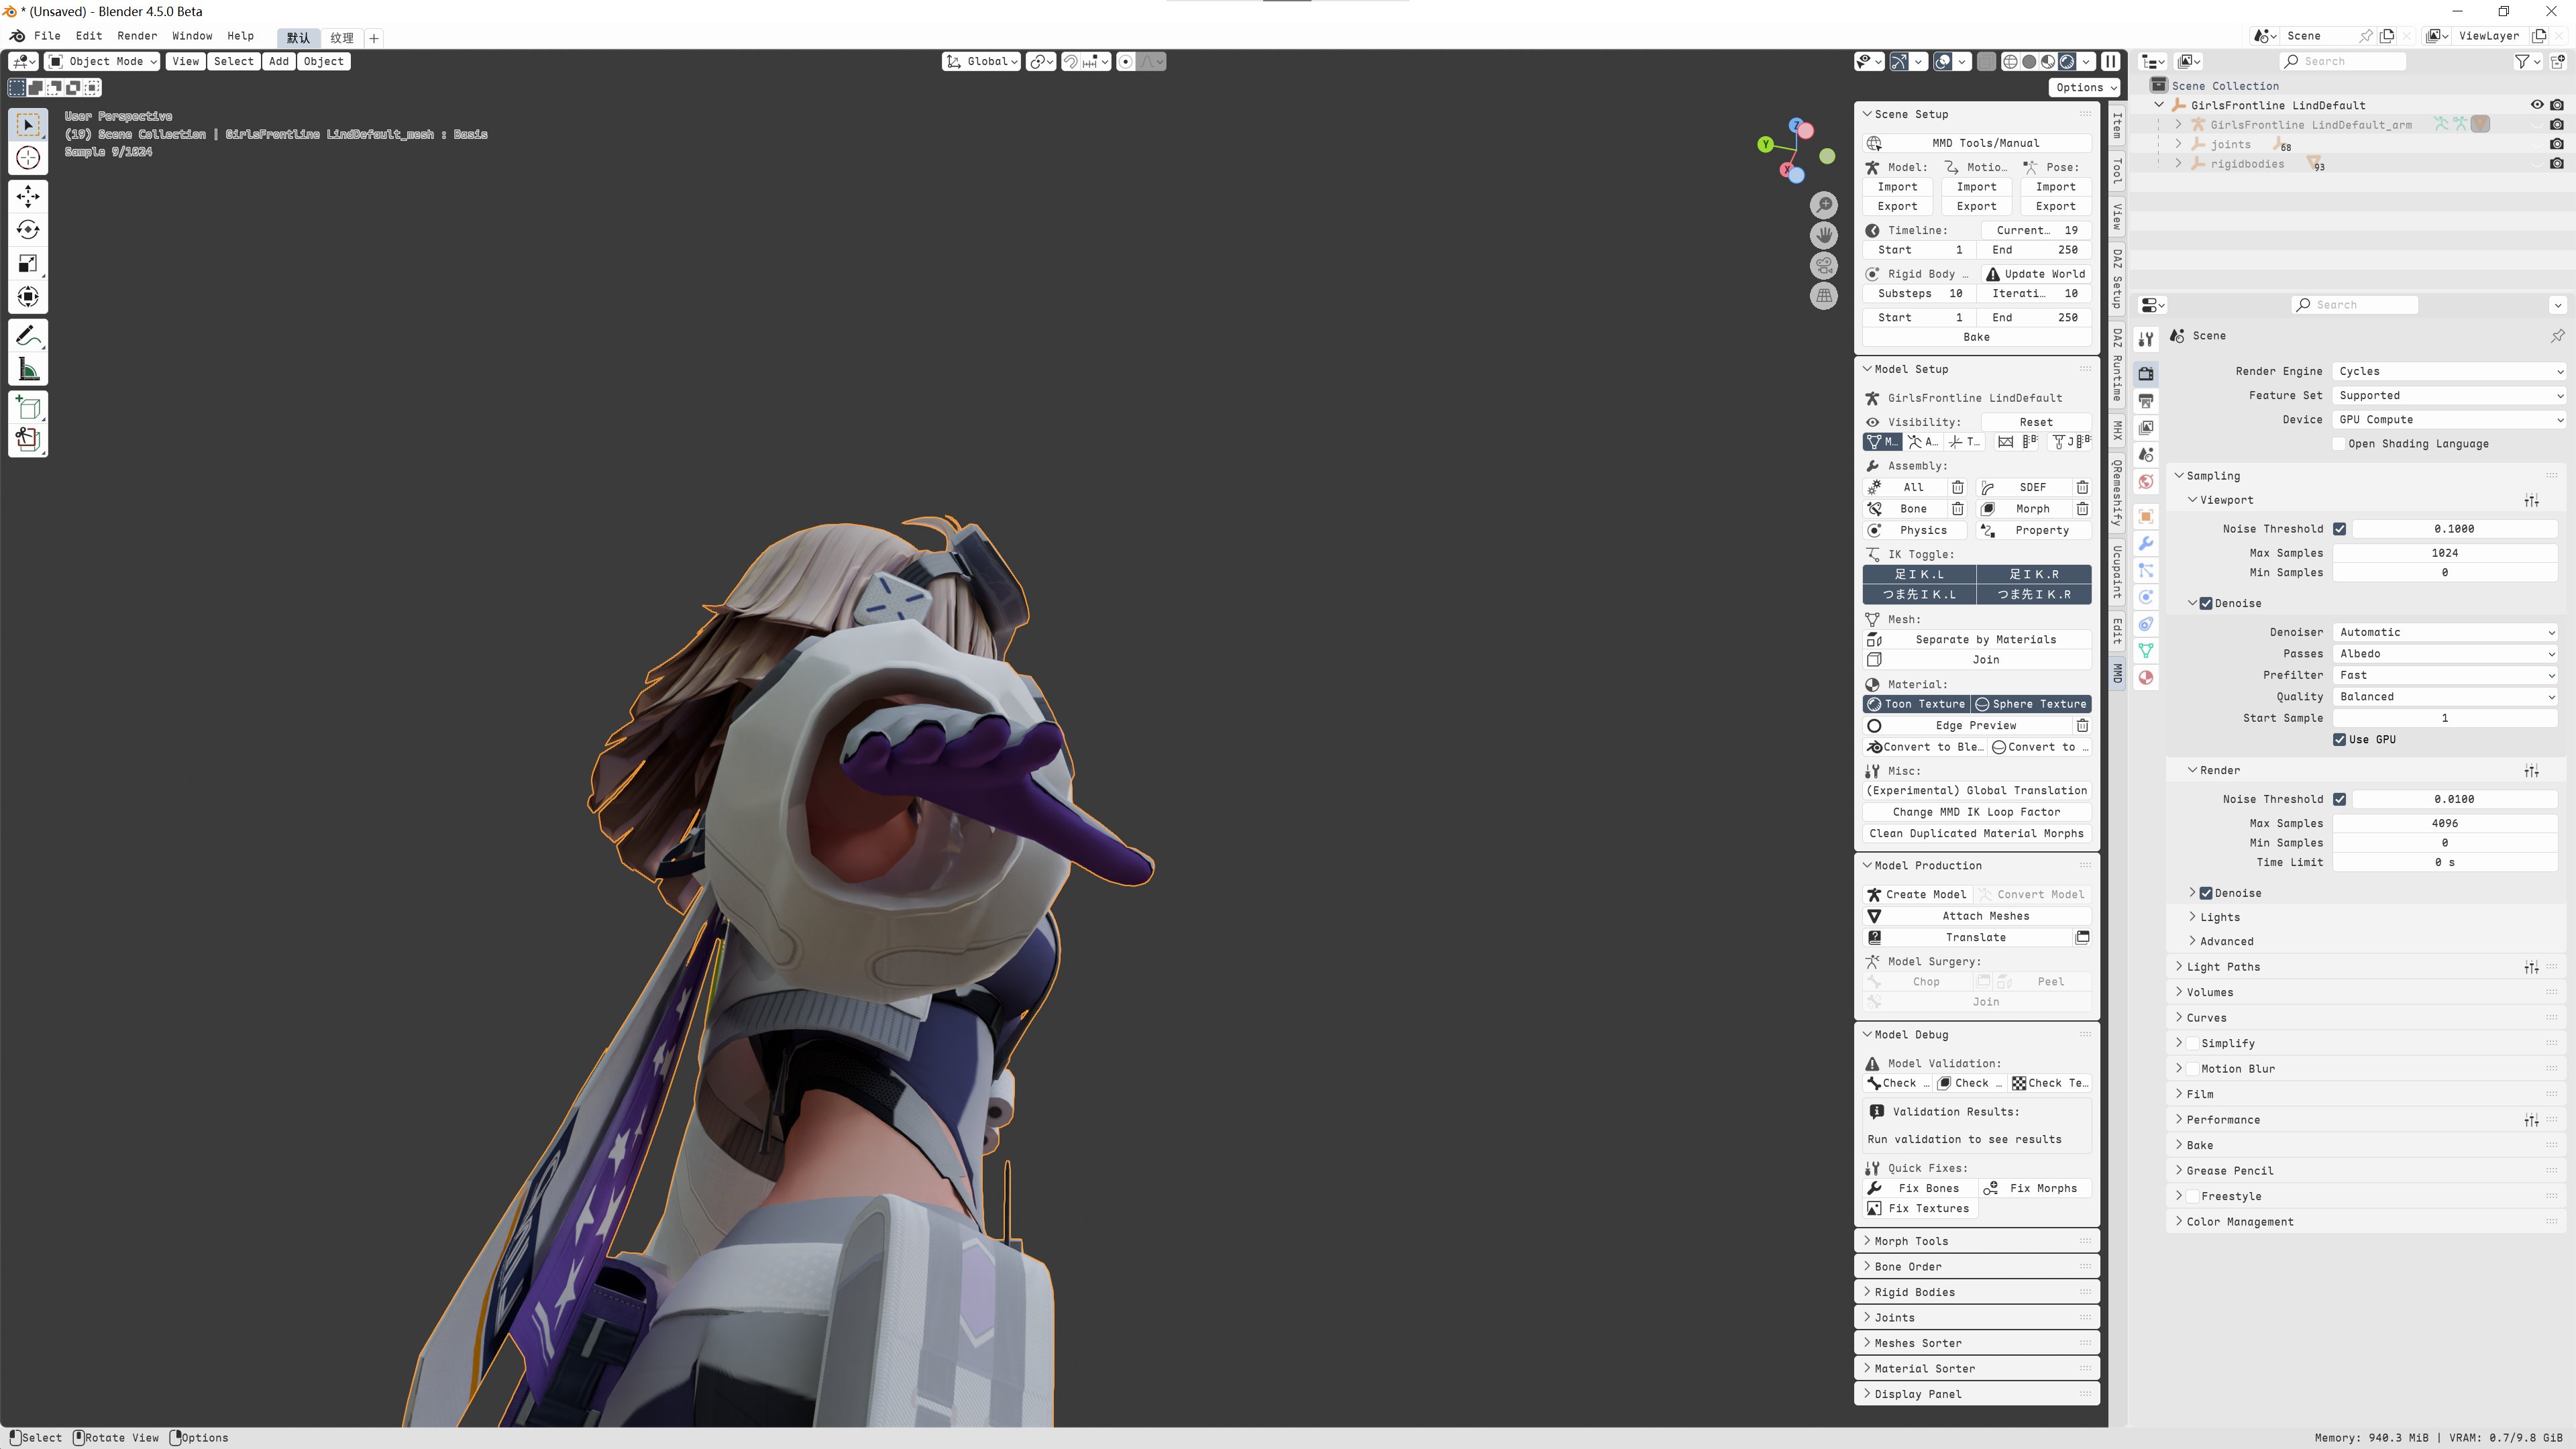The width and height of the screenshot is (2576, 1449).
Task: Open the Material properties tab icon
Action: [x=2146, y=677]
